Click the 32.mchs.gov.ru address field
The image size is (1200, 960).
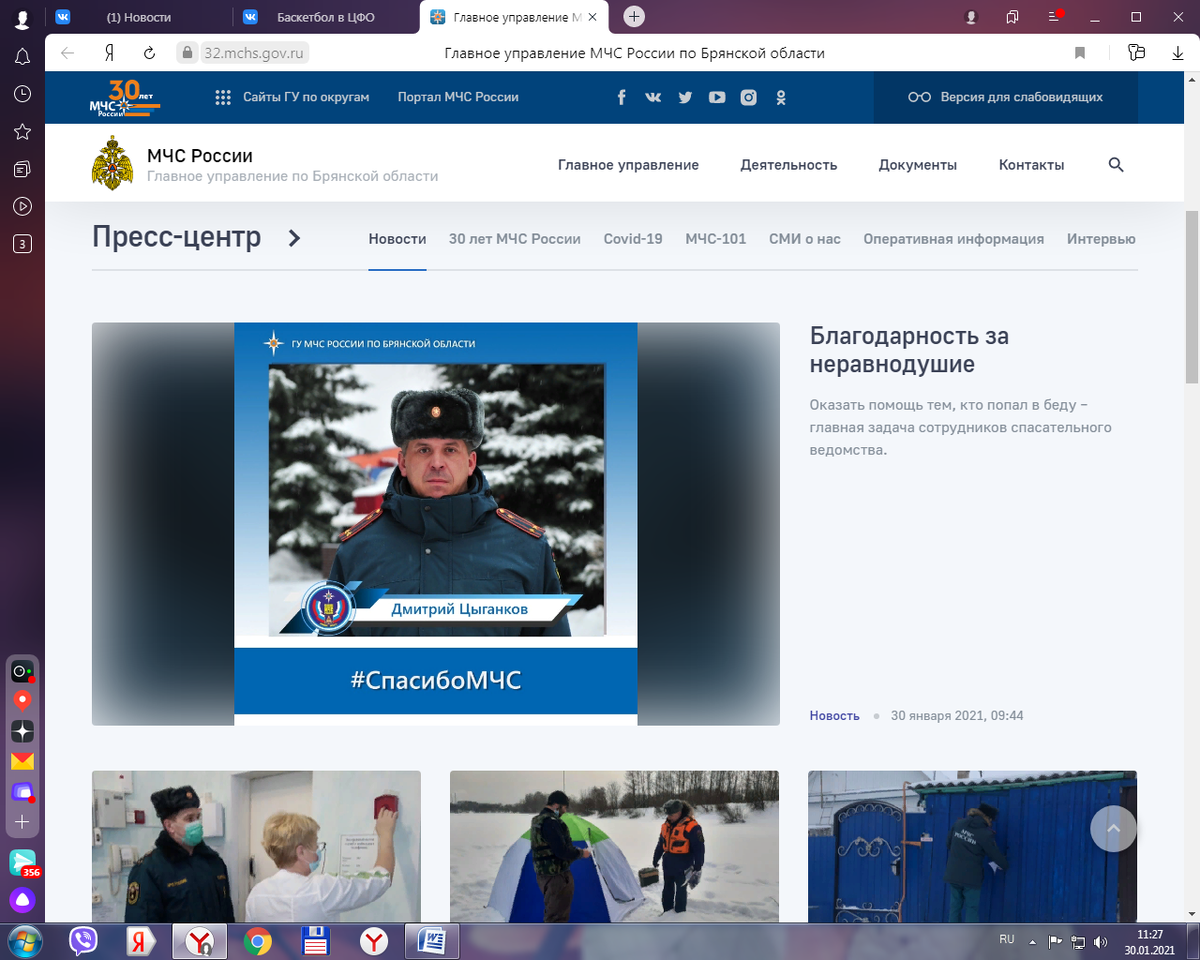click(x=255, y=53)
